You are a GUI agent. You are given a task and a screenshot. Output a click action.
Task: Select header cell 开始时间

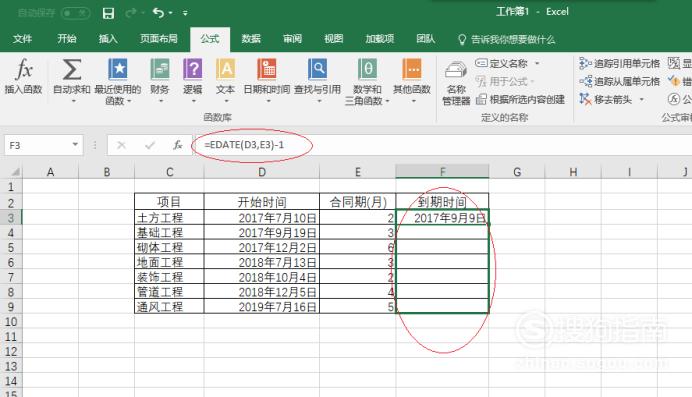(262, 202)
